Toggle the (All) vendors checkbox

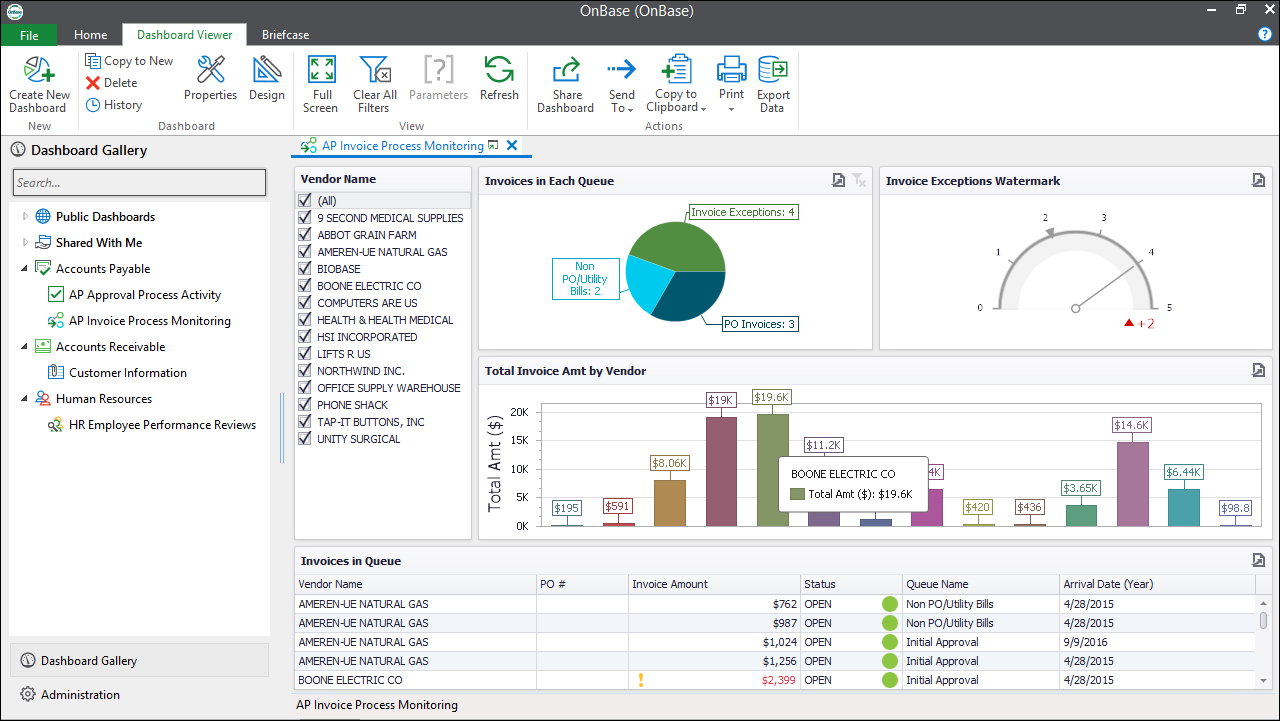point(306,201)
